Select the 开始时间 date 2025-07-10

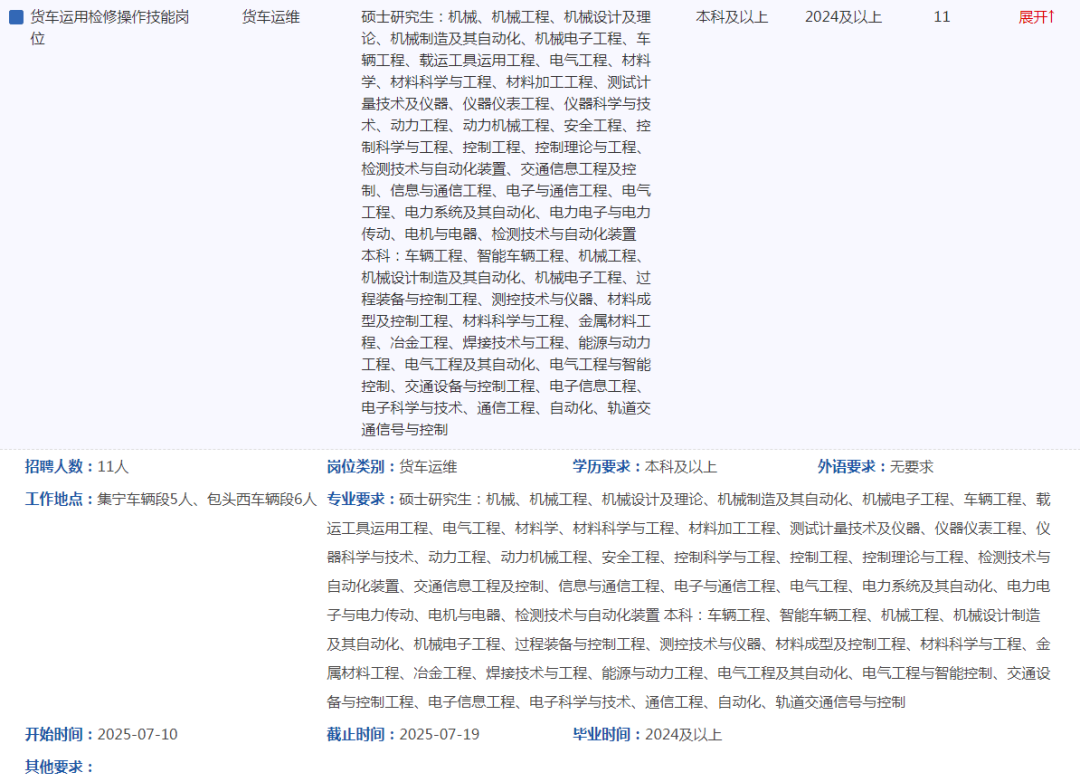[138, 734]
